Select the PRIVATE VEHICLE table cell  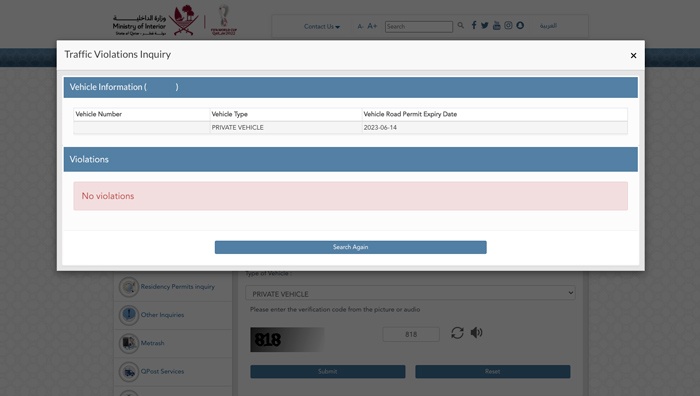tap(286, 128)
